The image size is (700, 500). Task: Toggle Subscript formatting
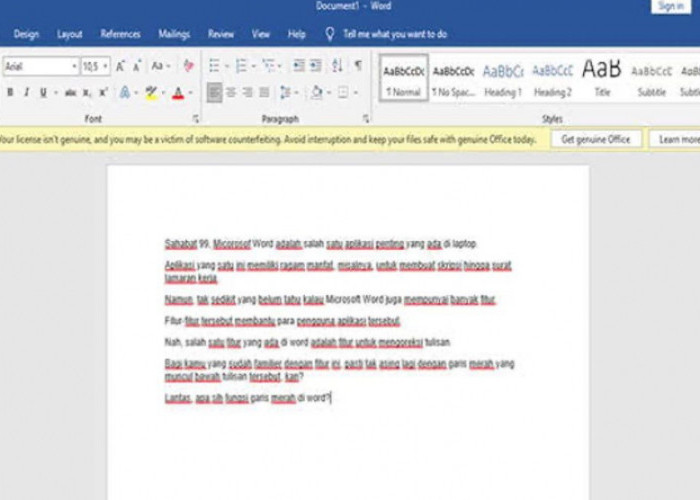pyautogui.click(x=87, y=92)
